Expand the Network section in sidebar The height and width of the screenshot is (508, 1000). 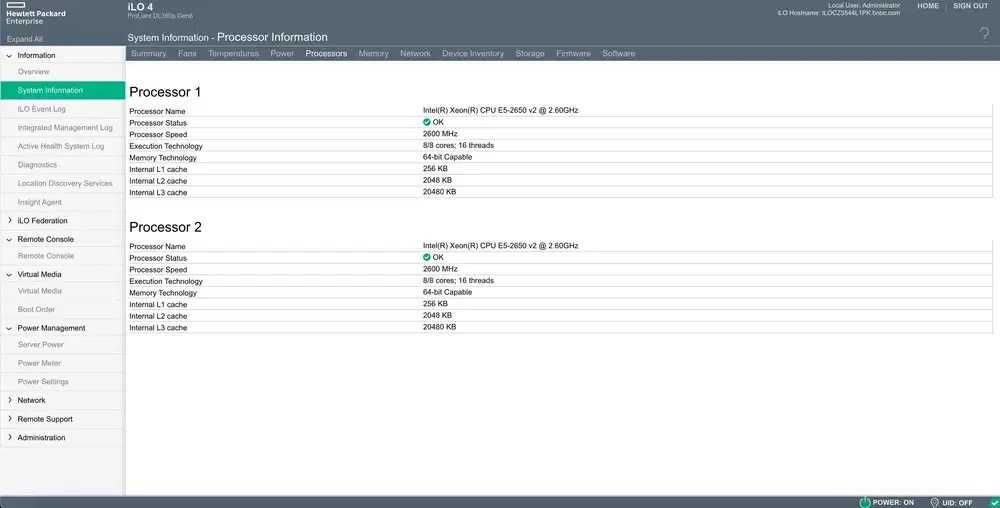coord(9,400)
